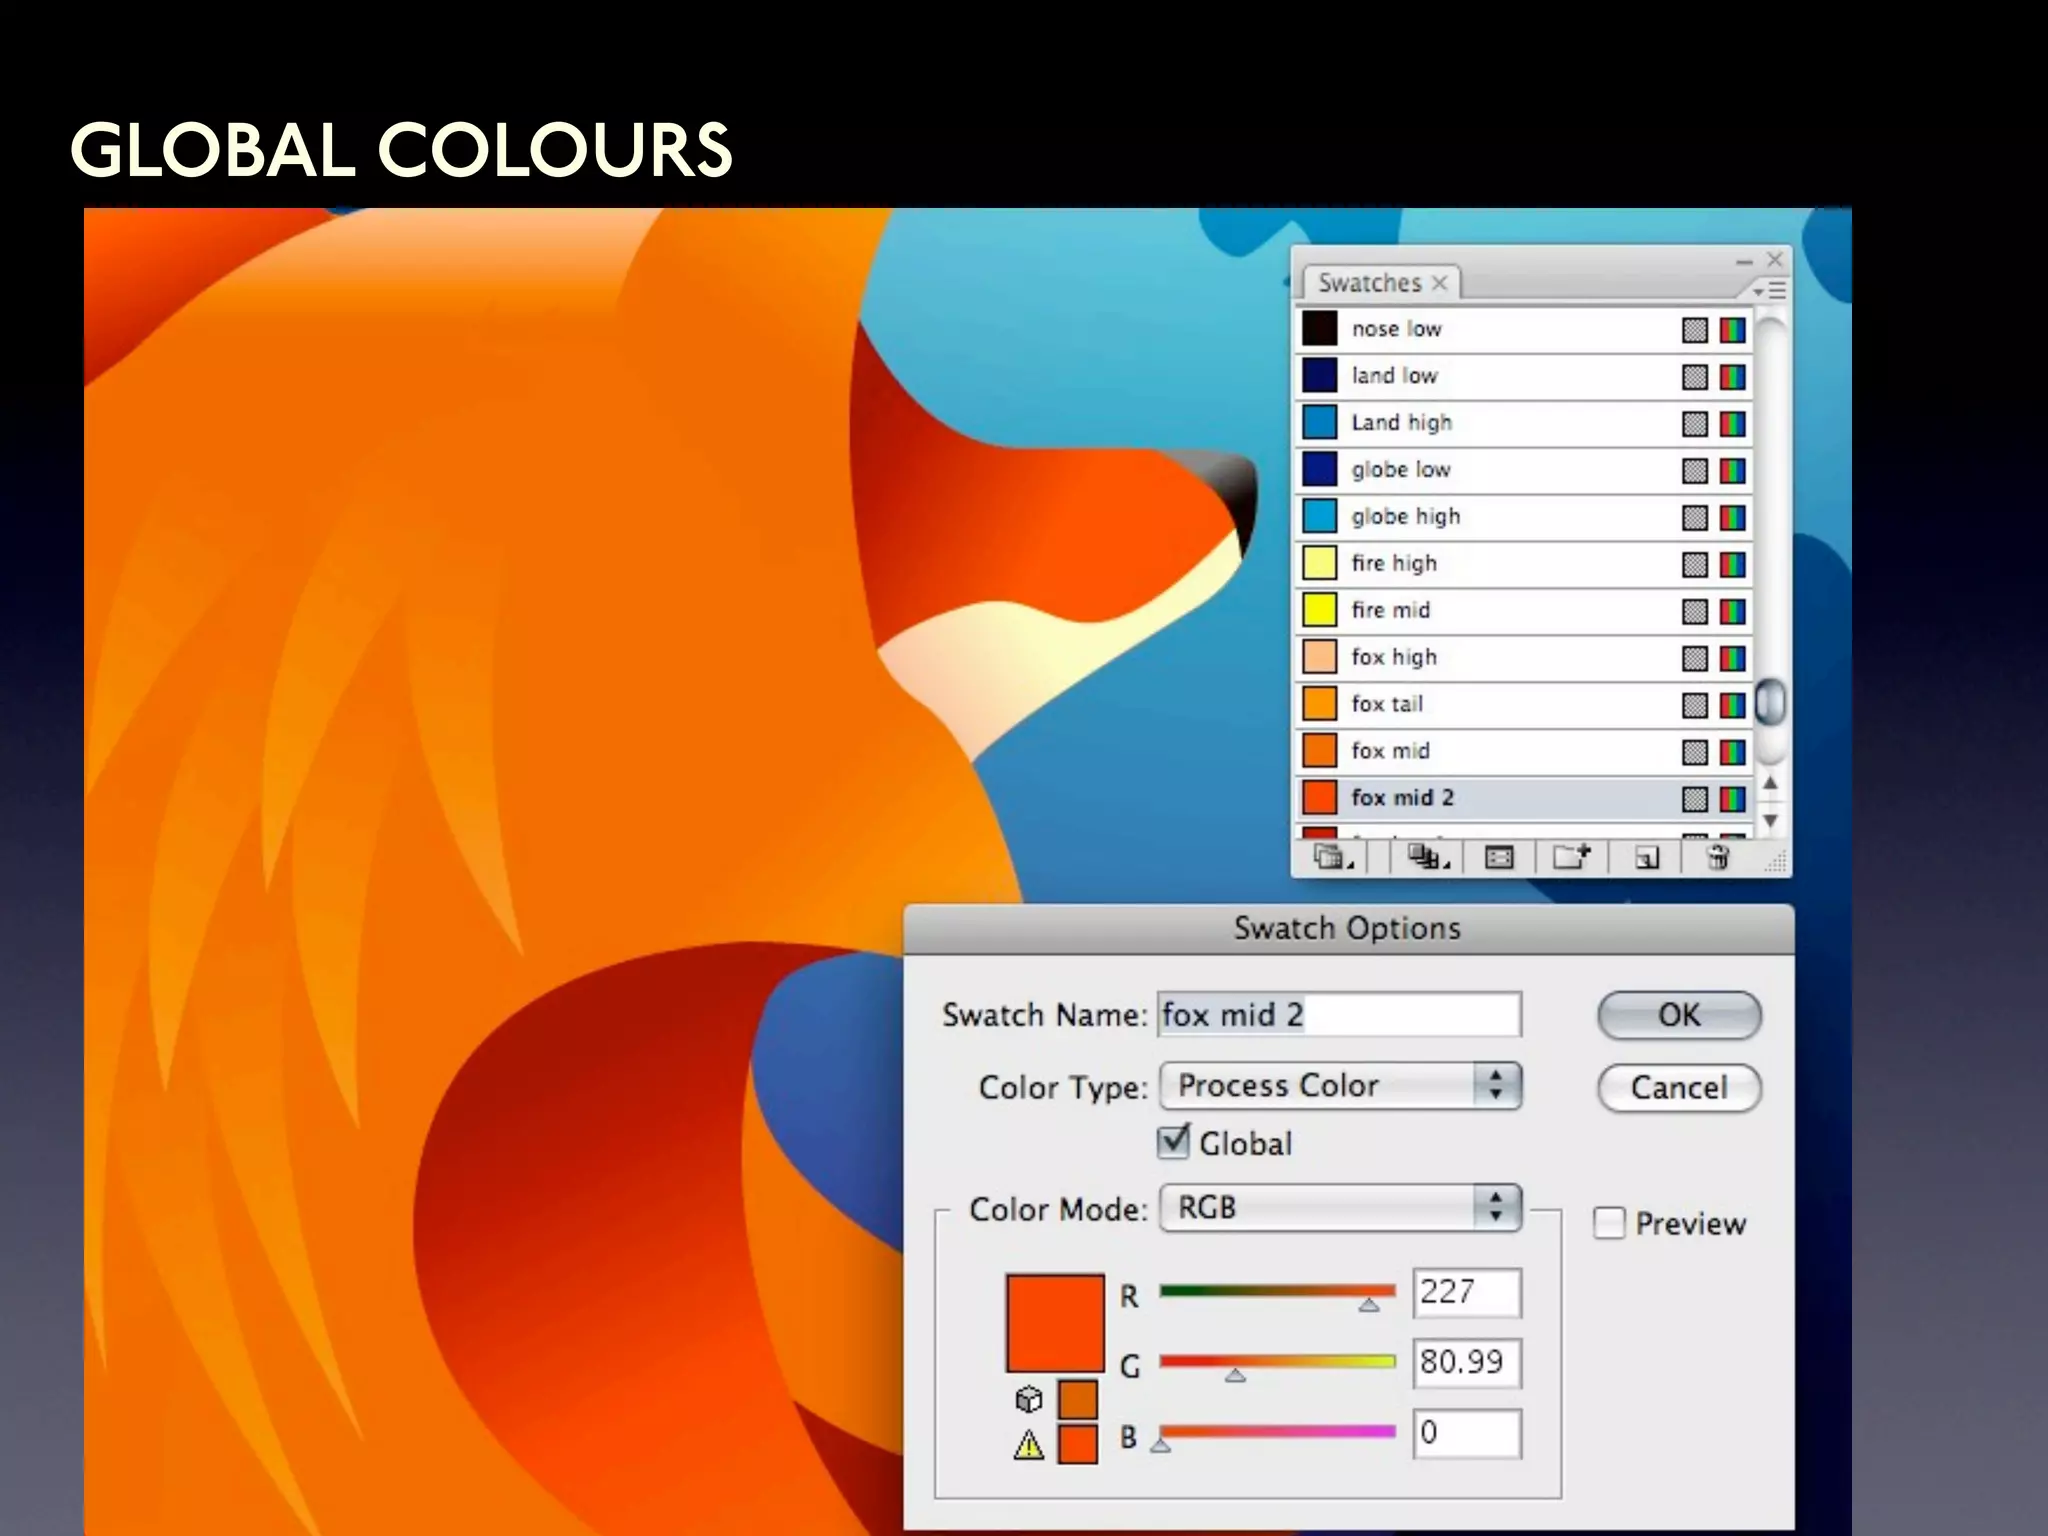Select the 'globe low' swatch row
This screenshot has width=2048, height=1536.
tap(1524, 470)
